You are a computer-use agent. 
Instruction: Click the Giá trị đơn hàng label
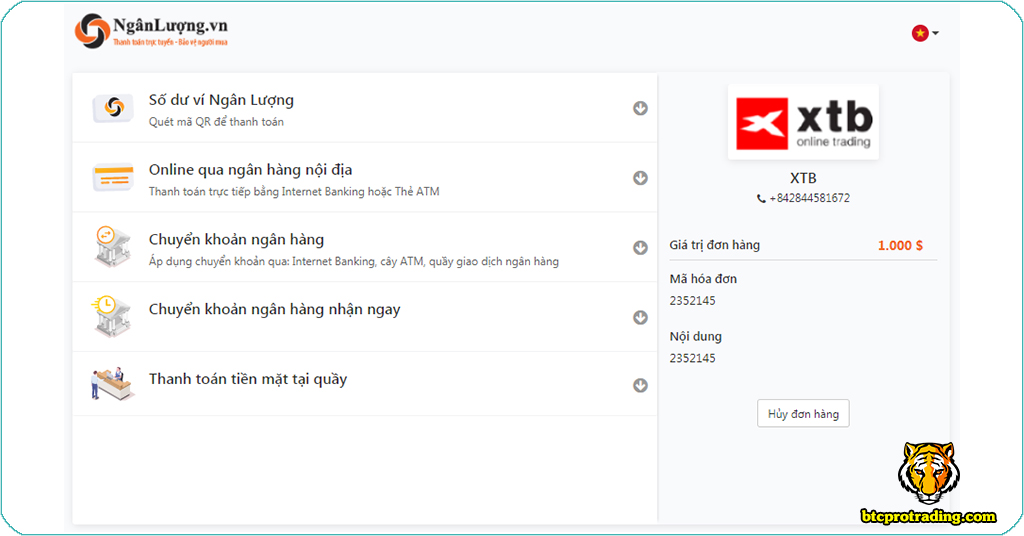714,245
